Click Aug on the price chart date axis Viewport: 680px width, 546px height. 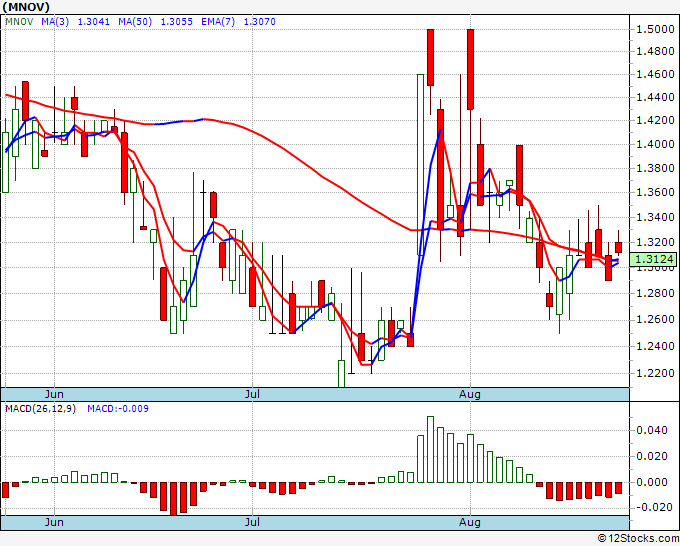coord(470,395)
